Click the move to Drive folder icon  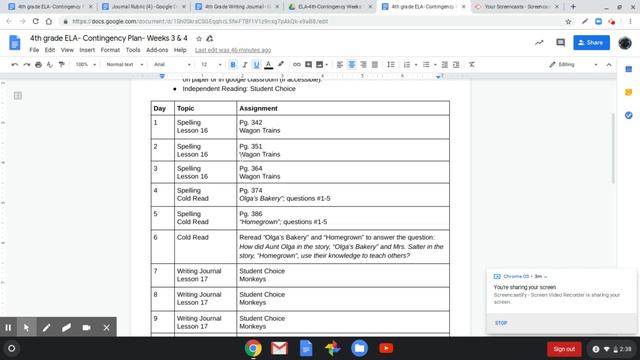pos(210,38)
